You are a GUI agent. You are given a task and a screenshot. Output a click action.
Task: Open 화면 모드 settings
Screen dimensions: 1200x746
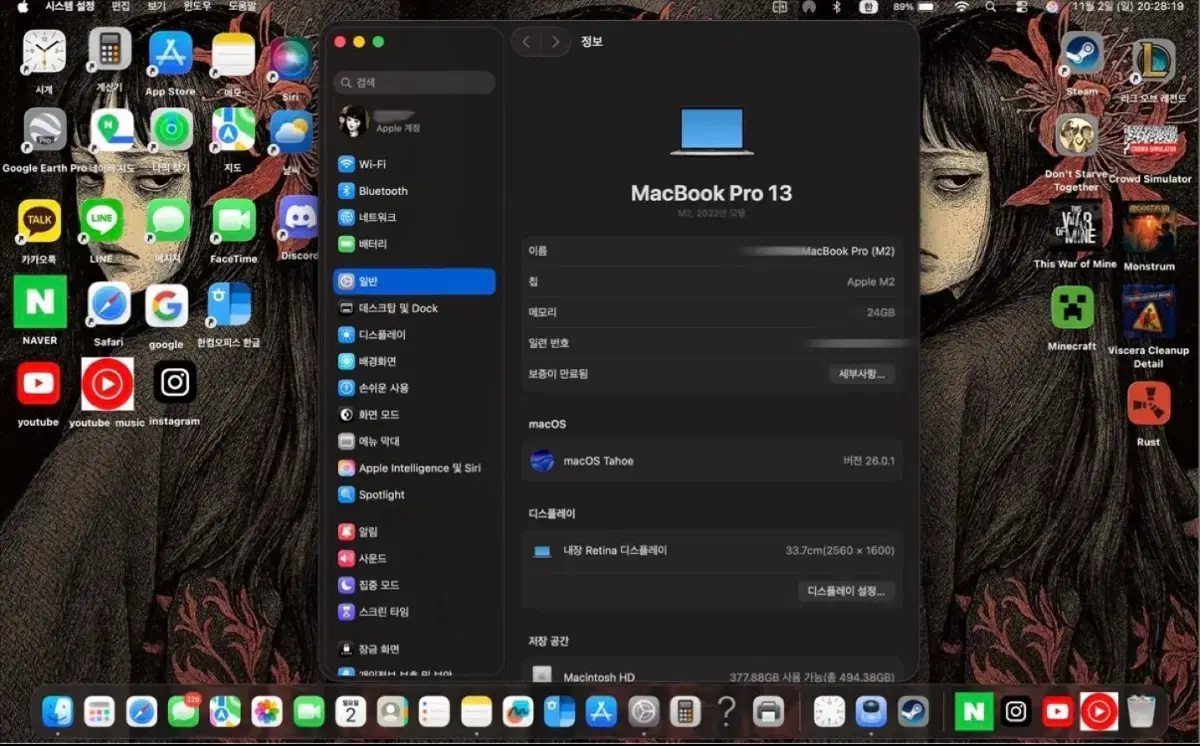point(414,414)
